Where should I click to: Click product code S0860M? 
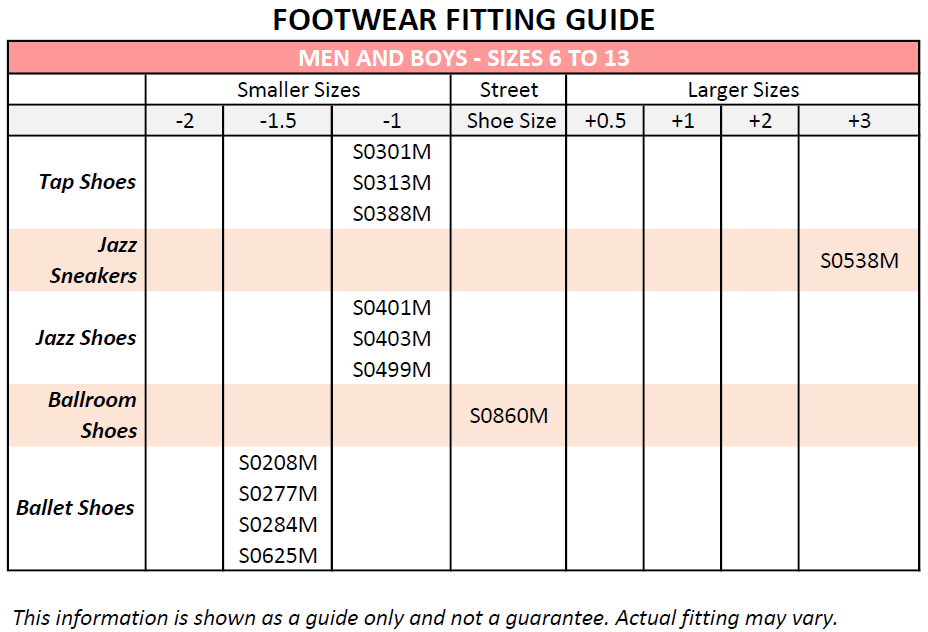pyautogui.click(x=508, y=415)
